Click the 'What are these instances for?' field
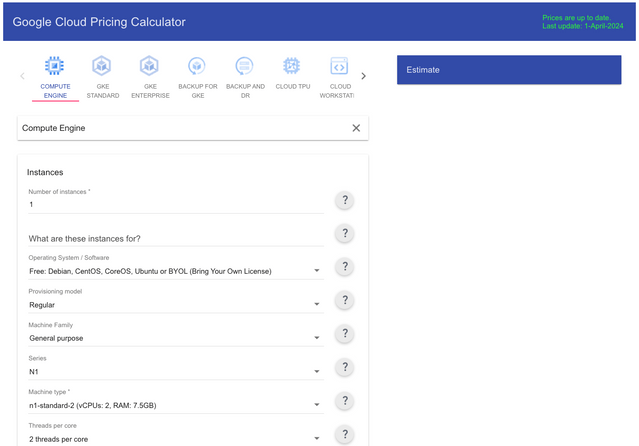The height and width of the screenshot is (446, 639). tap(172, 238)
